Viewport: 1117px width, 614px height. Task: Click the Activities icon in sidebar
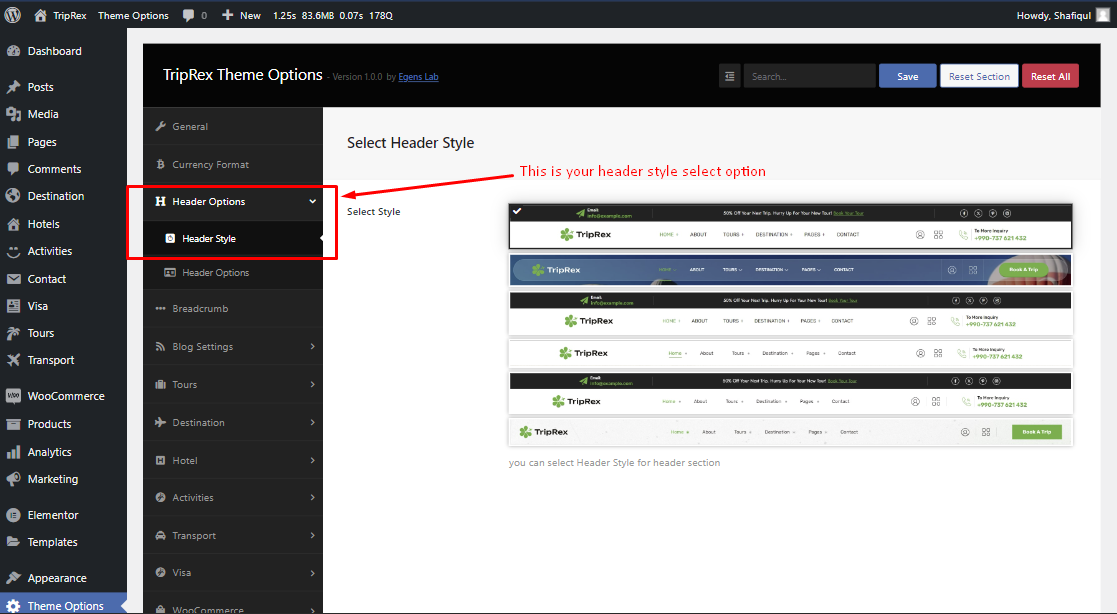[13, 251]
